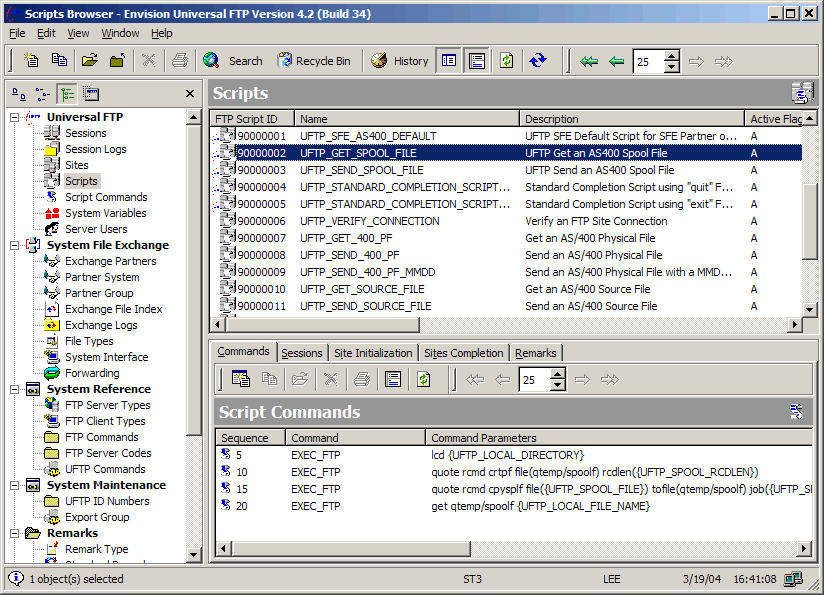Collapse the System Maintenance tree node
The width and height of the screenshot is (824, 595).
pos(15,485)
